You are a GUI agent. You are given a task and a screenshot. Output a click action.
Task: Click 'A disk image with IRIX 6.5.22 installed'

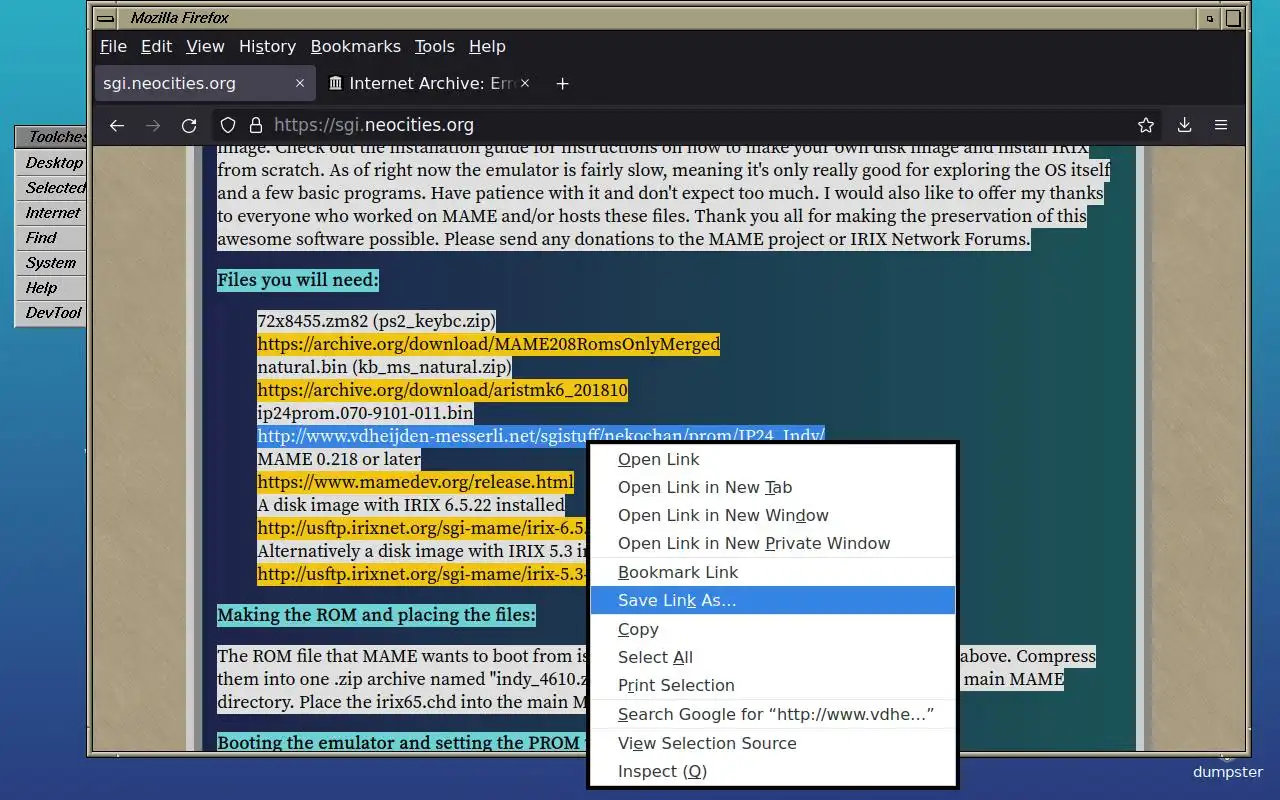[x=410, y=505]
